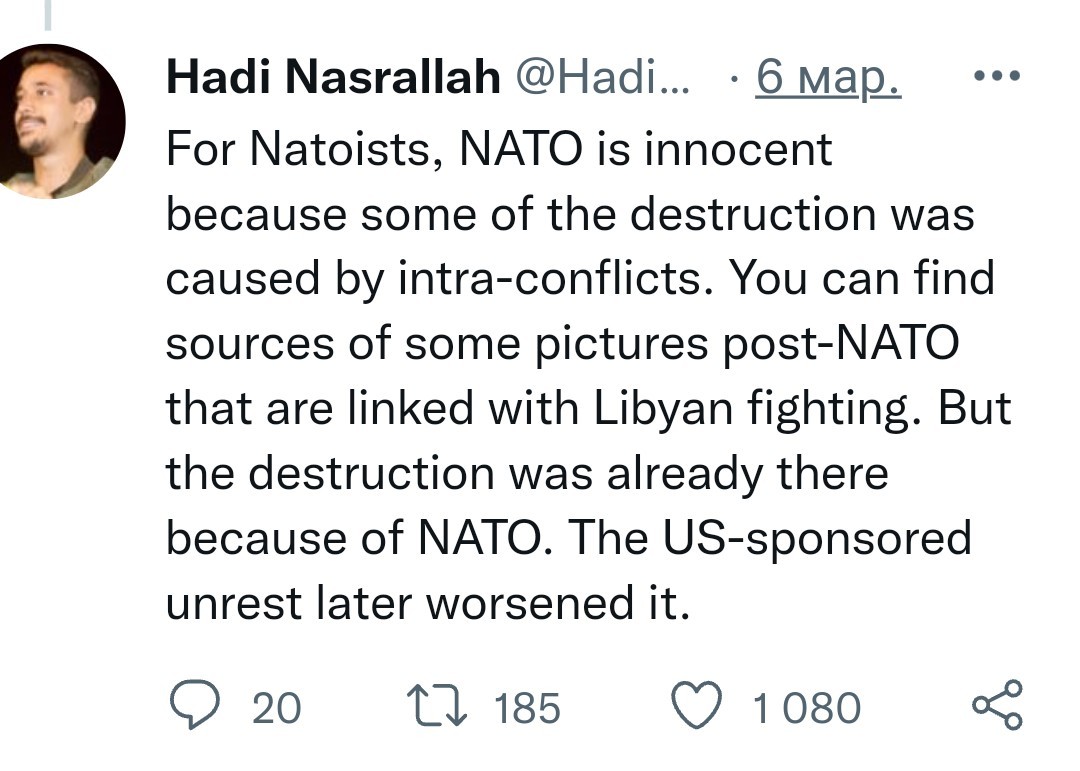Click the first line "For Natoists, NATO is innocent"
1080x771 pixels.
(x=499, y=149)
